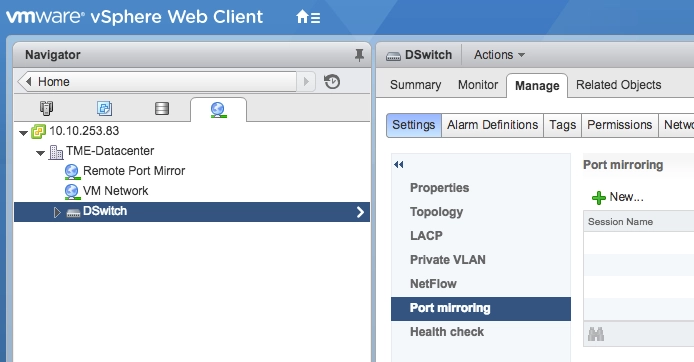Switch to Storage inventory icon
Screen dimensions: 694x362
162,108
